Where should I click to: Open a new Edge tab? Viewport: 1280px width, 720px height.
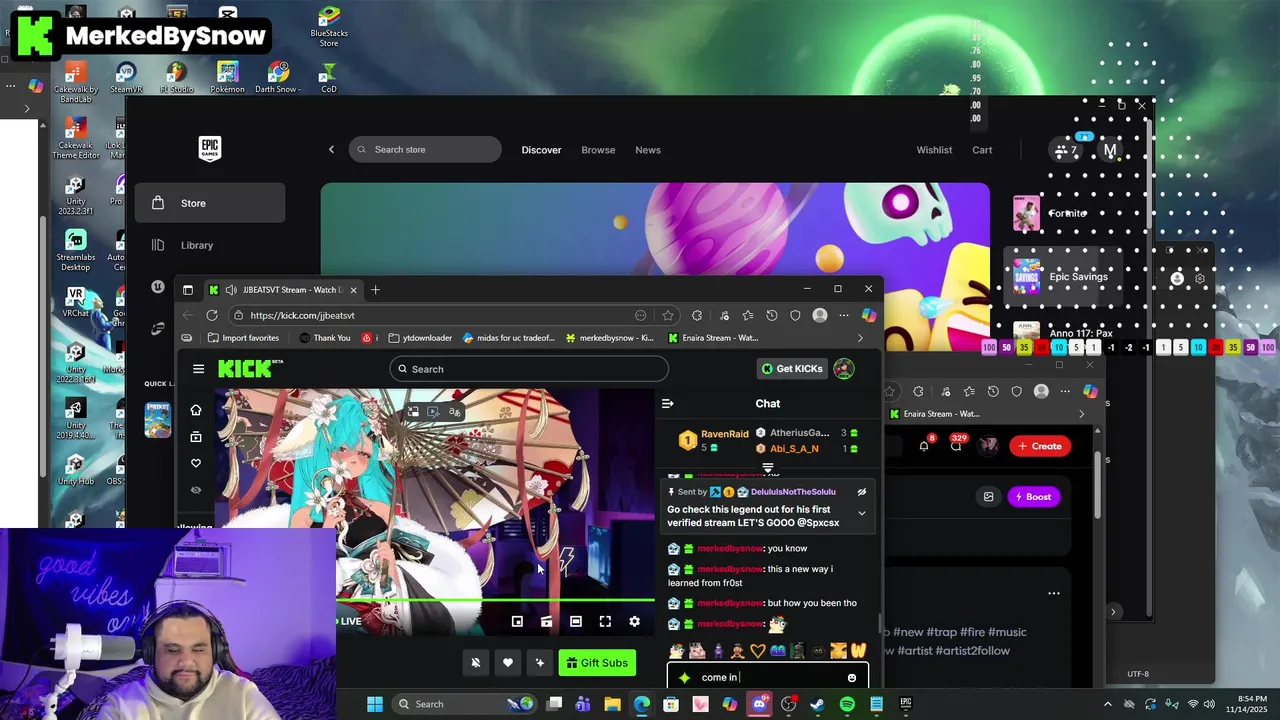[375, 290]
